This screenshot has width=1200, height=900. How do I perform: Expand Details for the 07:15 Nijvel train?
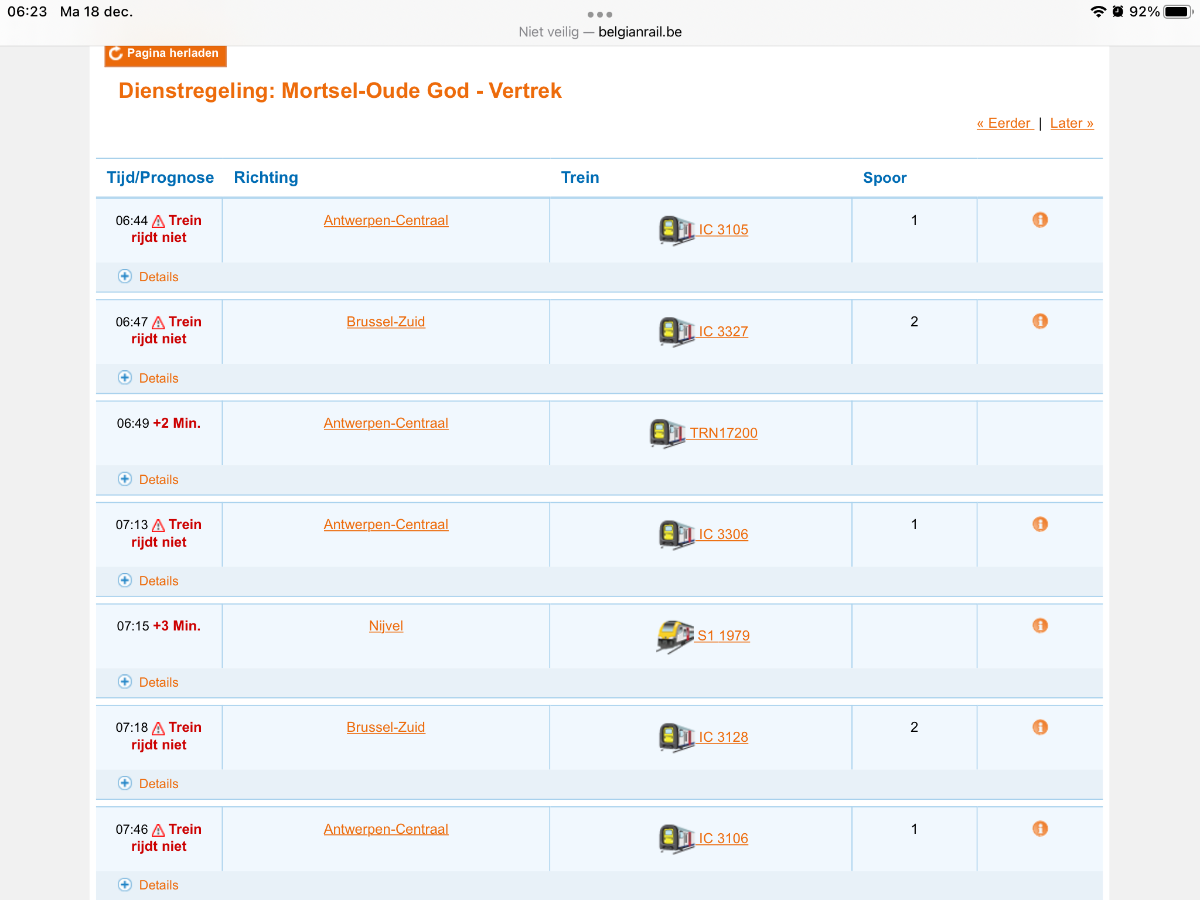pos(148,682)
